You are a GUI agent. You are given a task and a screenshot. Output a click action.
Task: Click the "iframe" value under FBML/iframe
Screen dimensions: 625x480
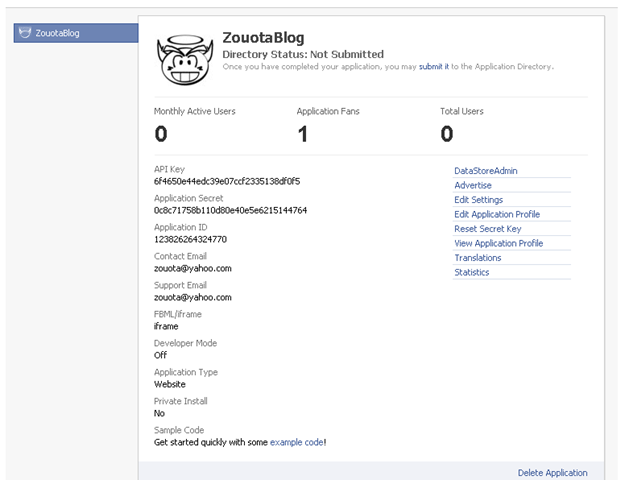(x=166, y=327)
